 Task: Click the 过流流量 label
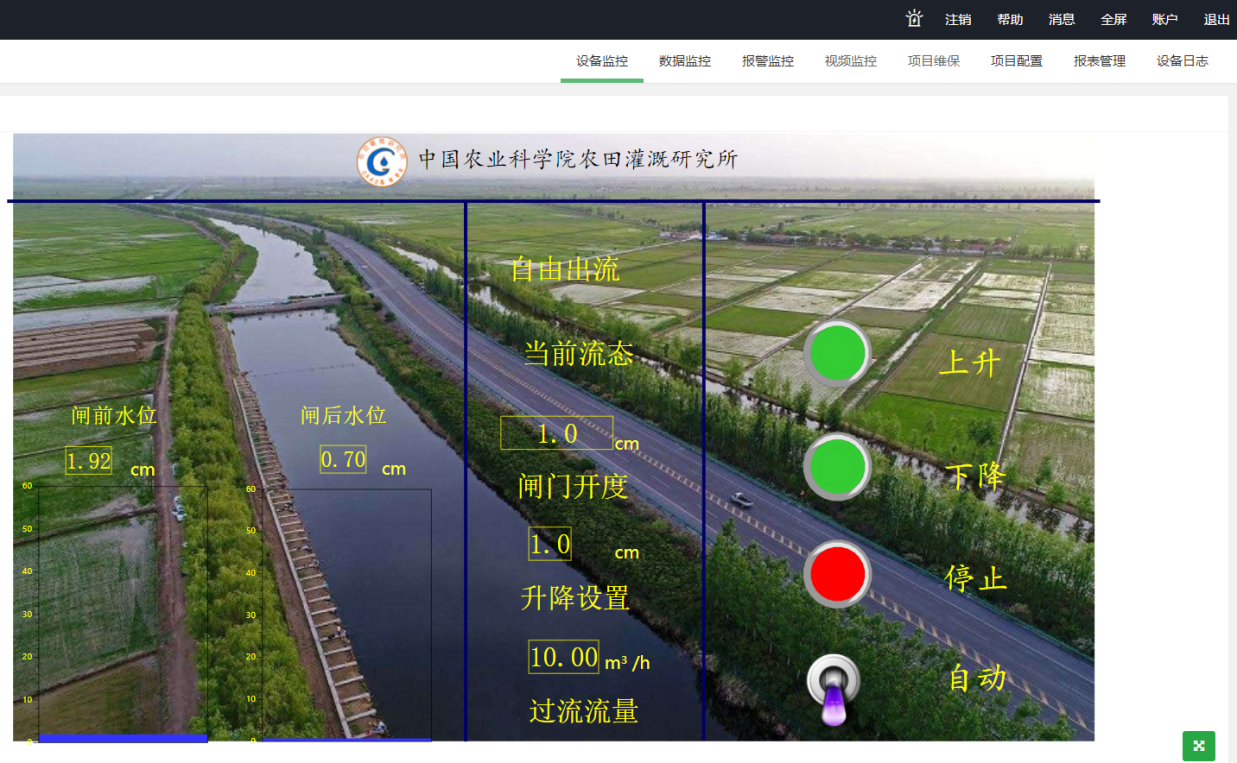pyautogui.click(x=584, y=711)
